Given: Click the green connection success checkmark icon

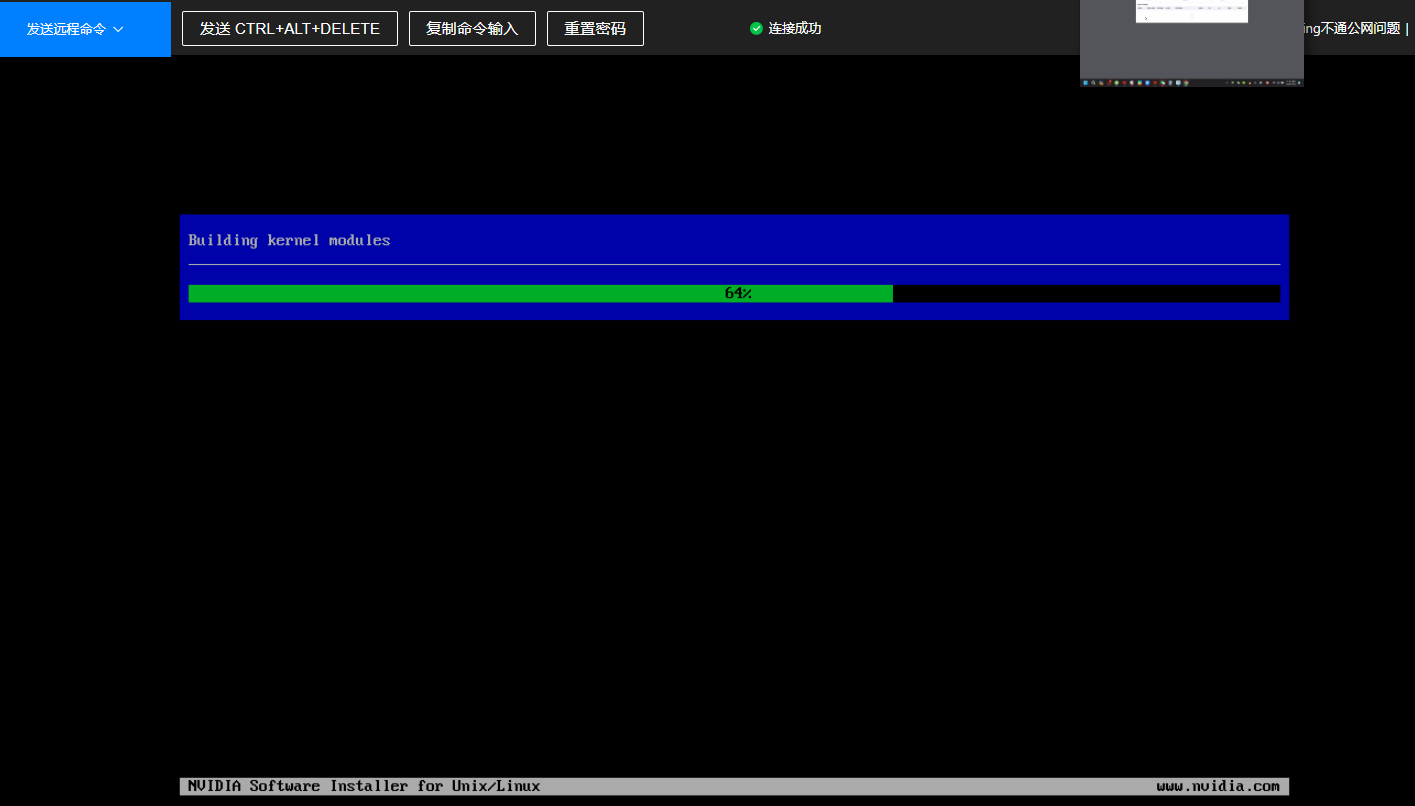Looking at the screenshot, I should (x=756, y=29).
